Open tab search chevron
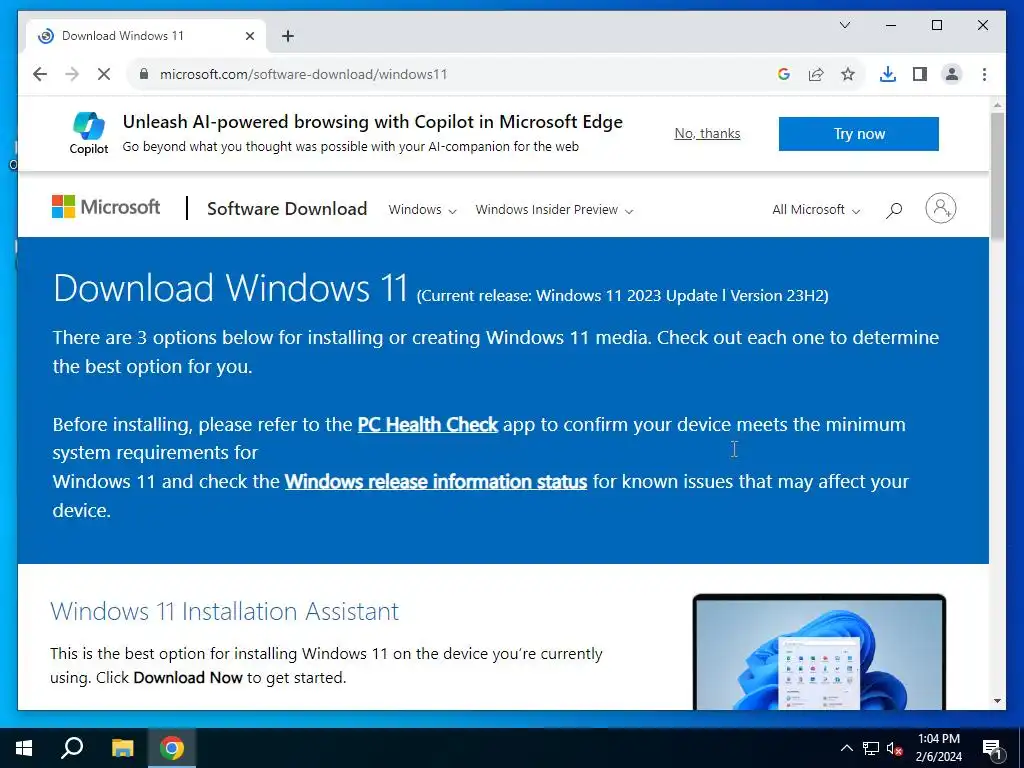Image resolution: width=1024 pixels, height=768 pixels. point(844,25)
